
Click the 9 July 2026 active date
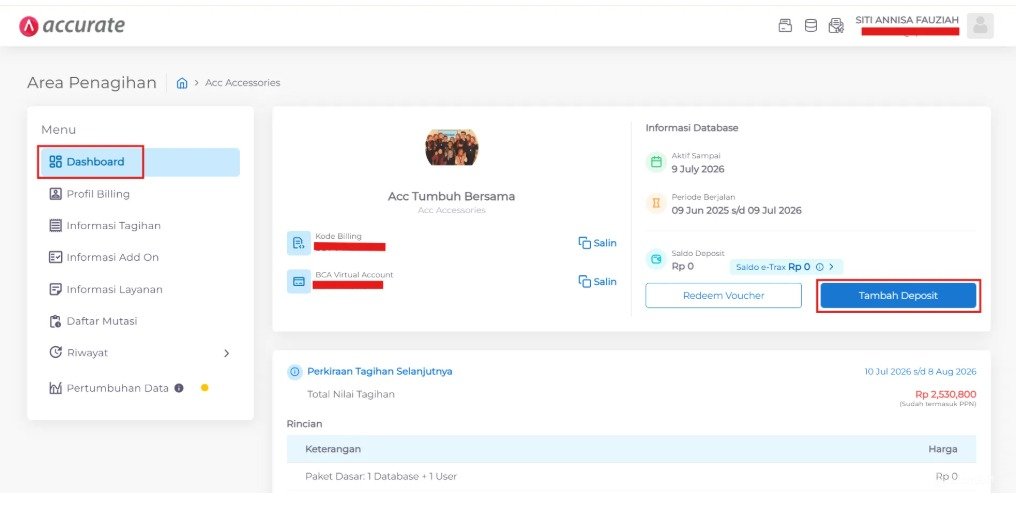pos(698,169)
